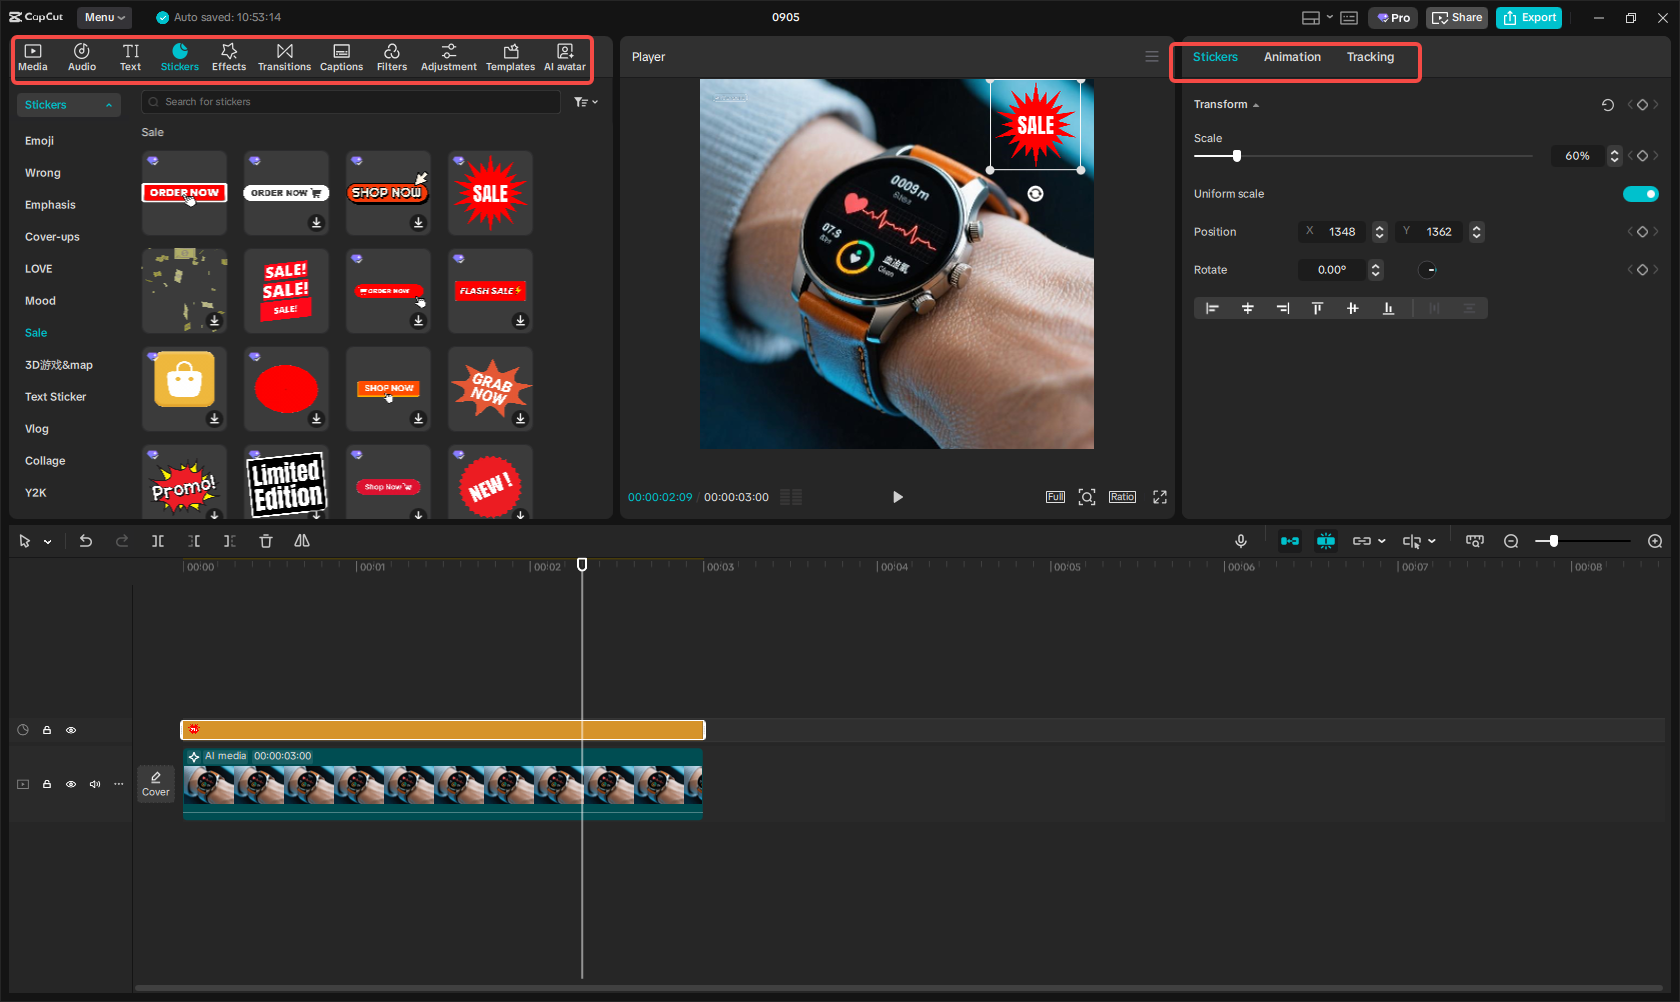Click the sticker filter icon
The width and height of the screenshot is (1680, 1002).
click(x=586, y=102)
